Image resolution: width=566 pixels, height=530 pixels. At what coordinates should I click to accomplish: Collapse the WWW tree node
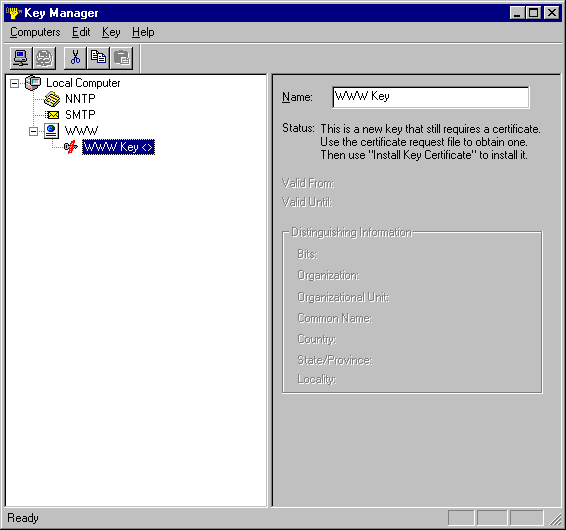[33, 131]
